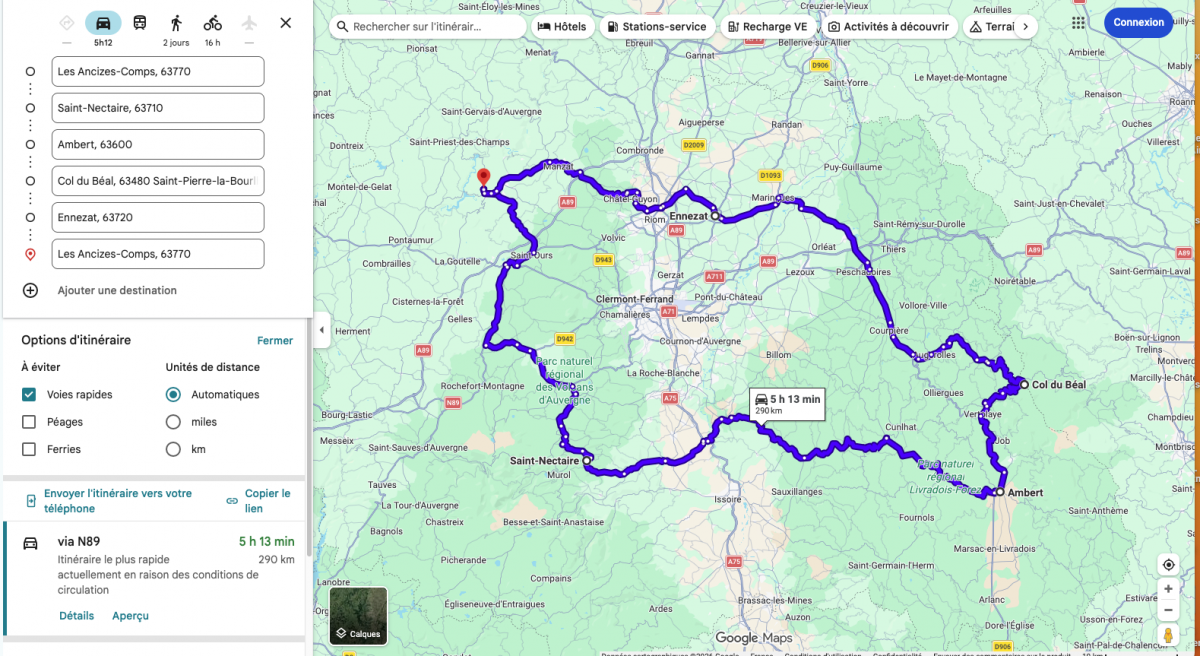Check the Péages checkbox

pos(29,422)
